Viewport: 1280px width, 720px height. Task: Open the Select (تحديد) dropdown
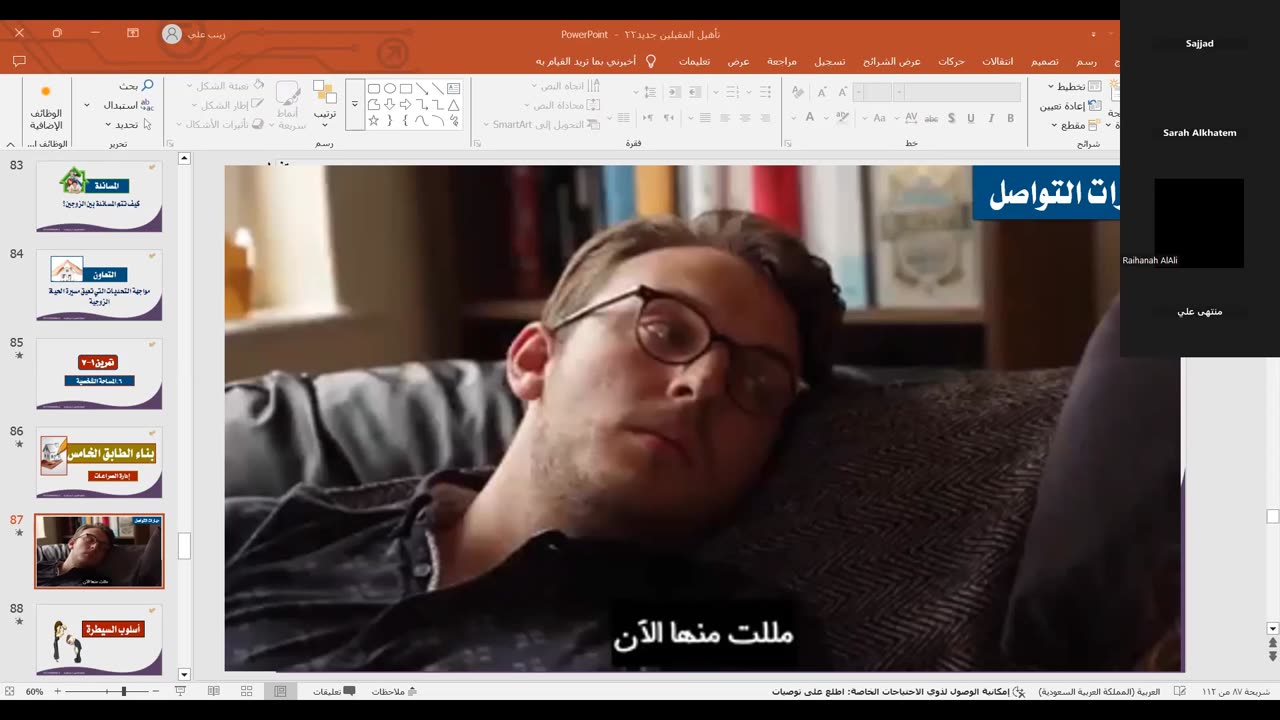tap(127, 124)
